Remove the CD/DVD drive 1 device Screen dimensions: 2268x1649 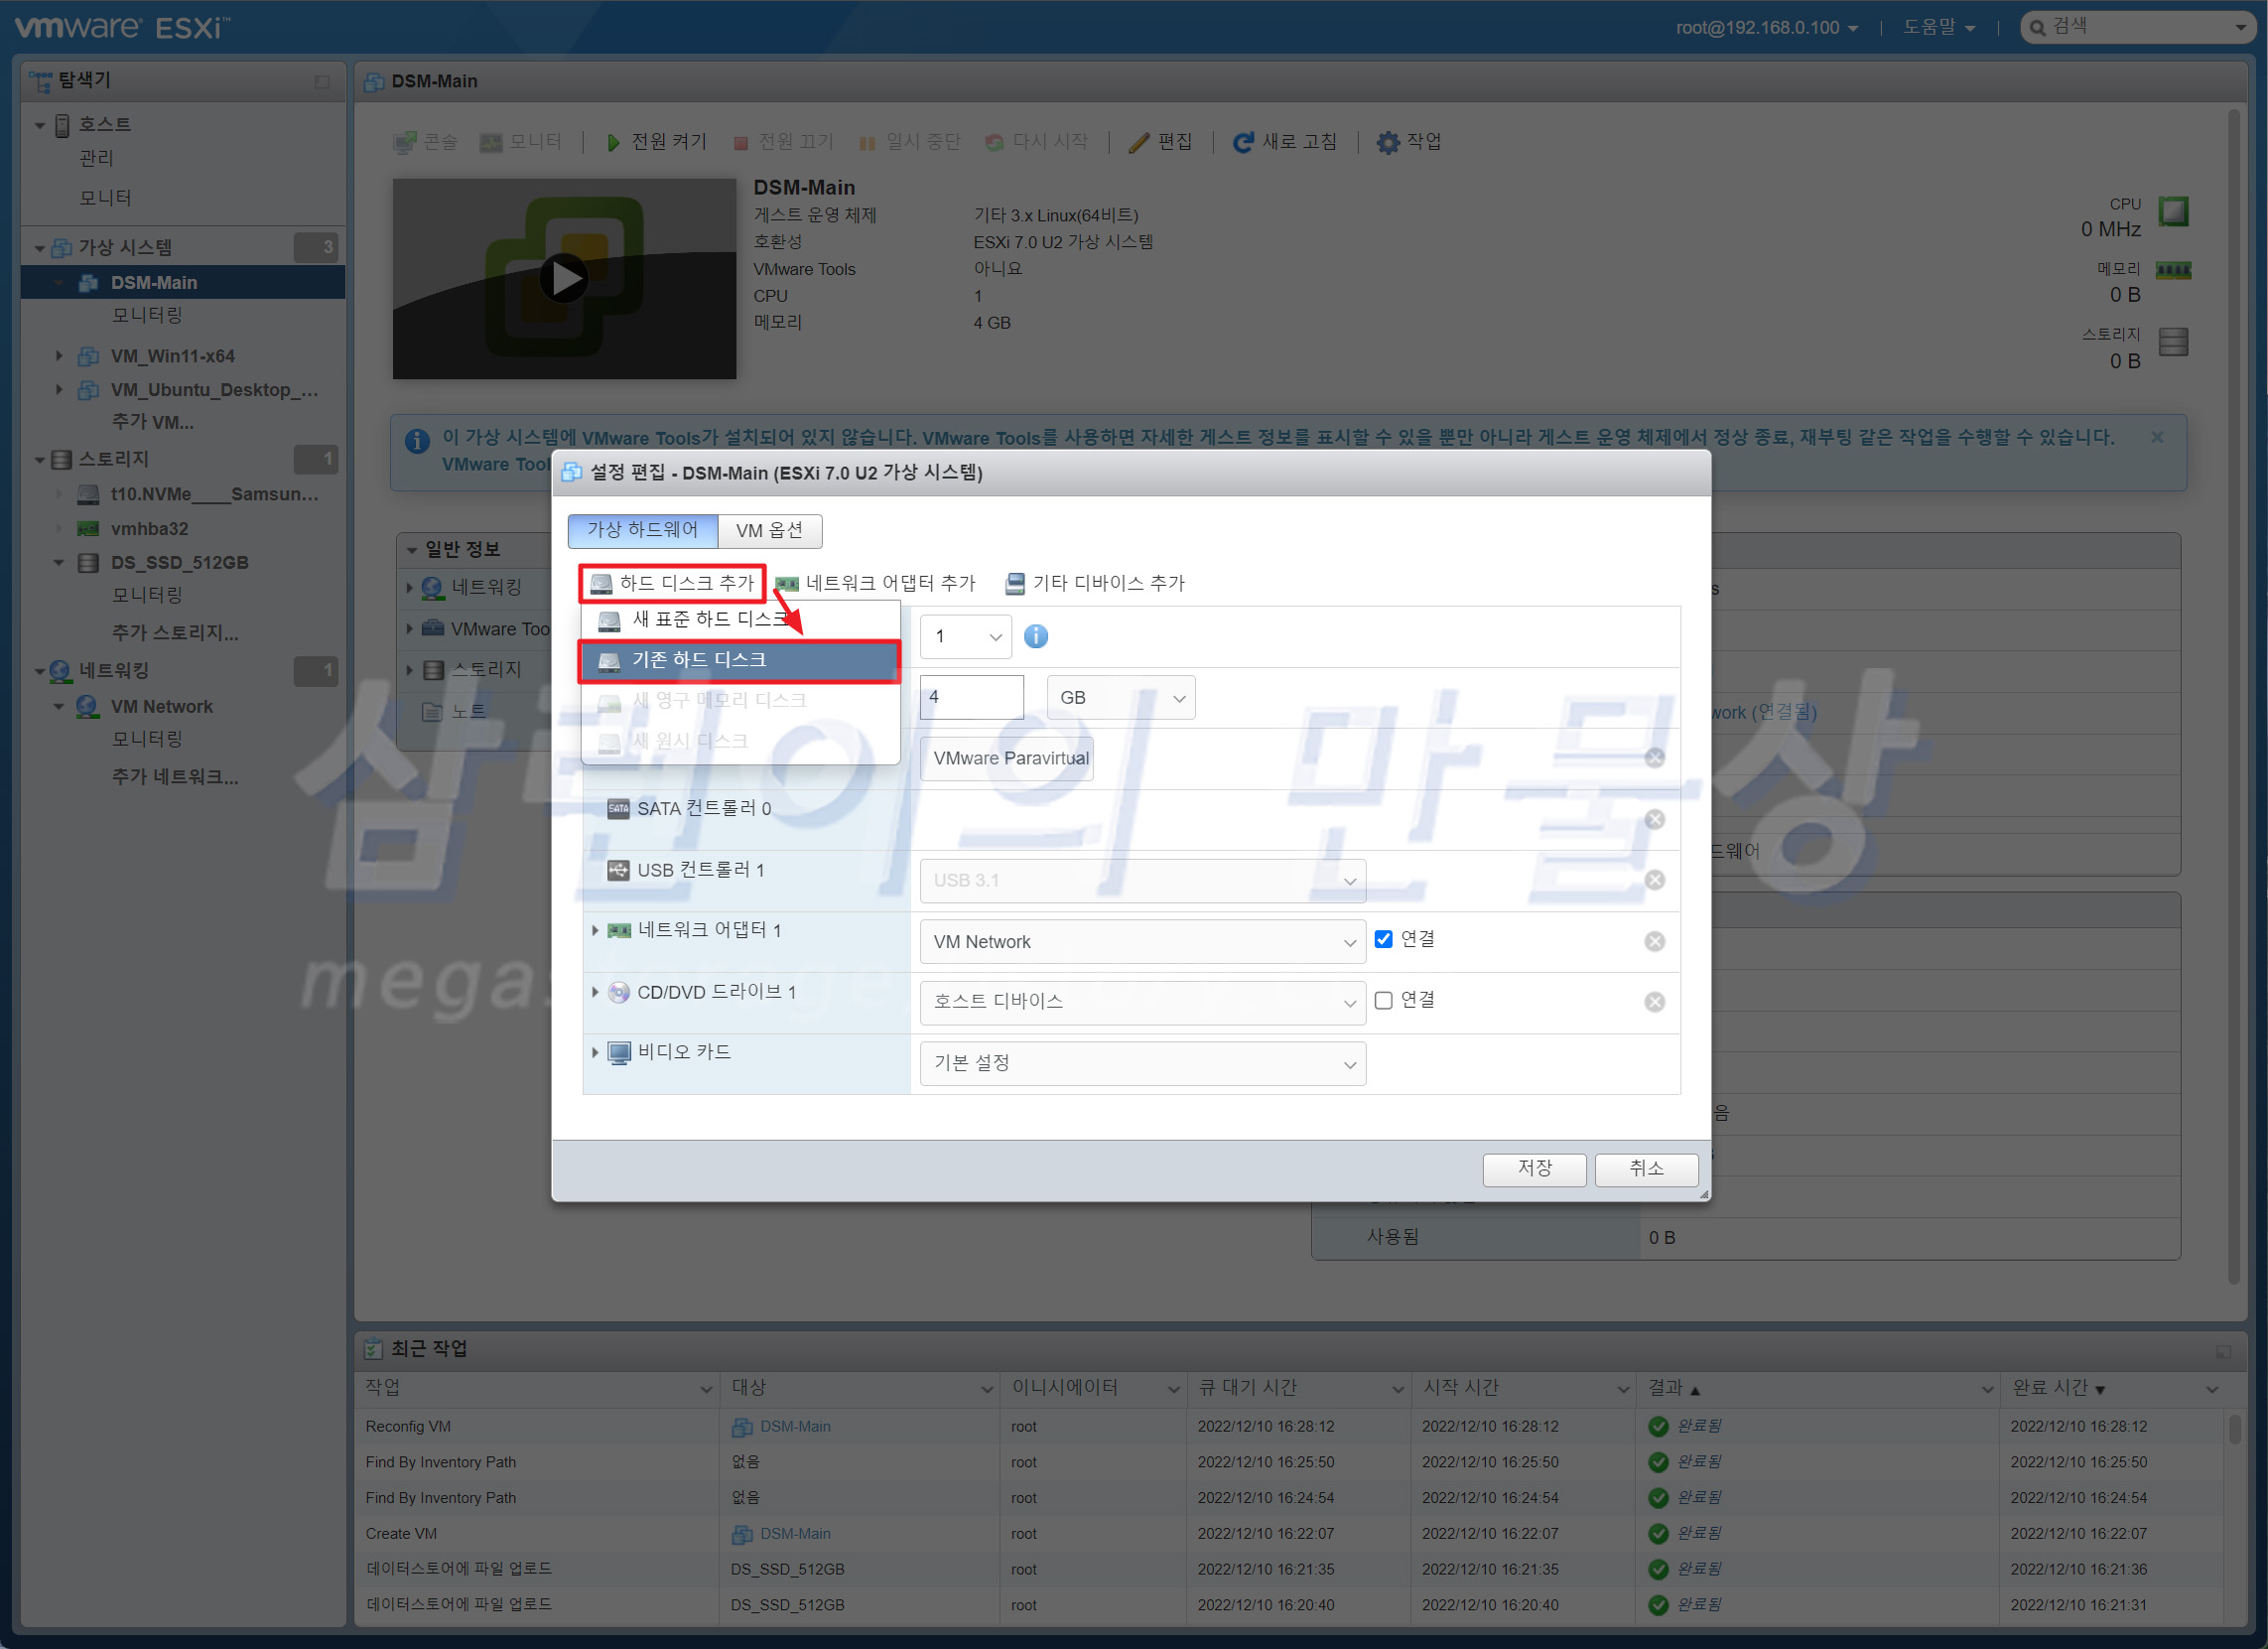pyautogui.click(x=1654, y=1002)
